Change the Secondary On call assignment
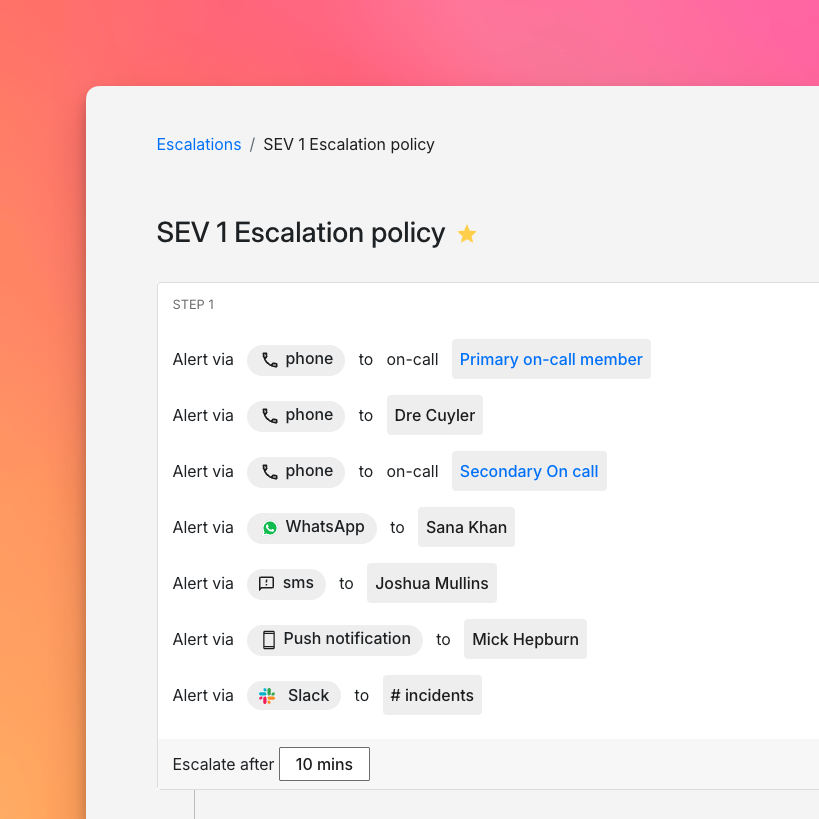This screenshot has height=819, width=819. tap(529, 471)
